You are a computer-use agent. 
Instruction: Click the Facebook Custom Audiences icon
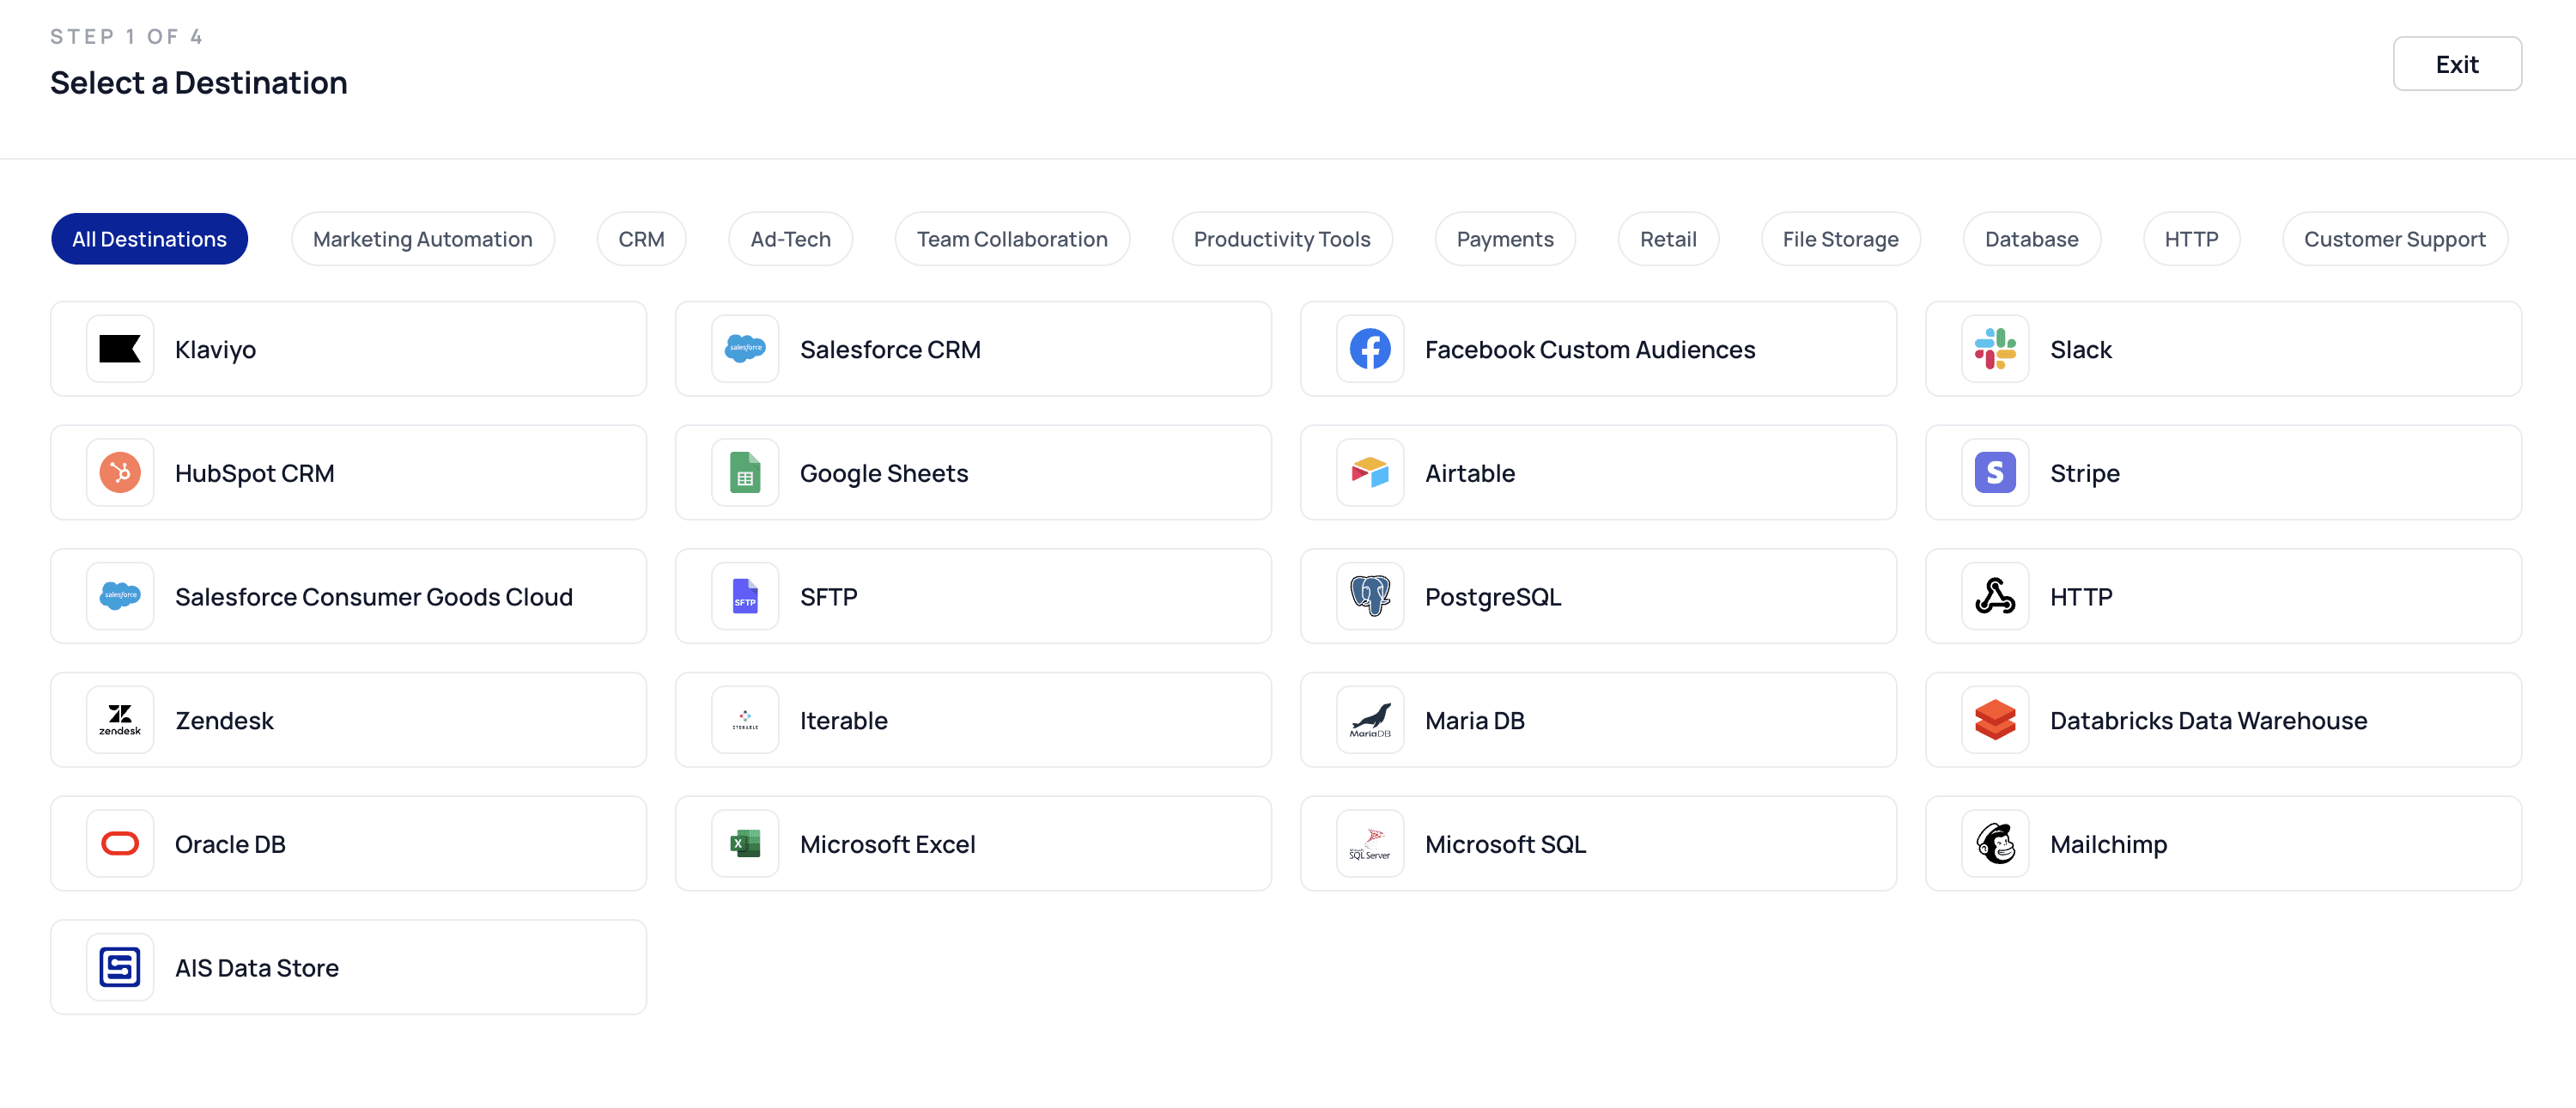[x=1369, y=349]
